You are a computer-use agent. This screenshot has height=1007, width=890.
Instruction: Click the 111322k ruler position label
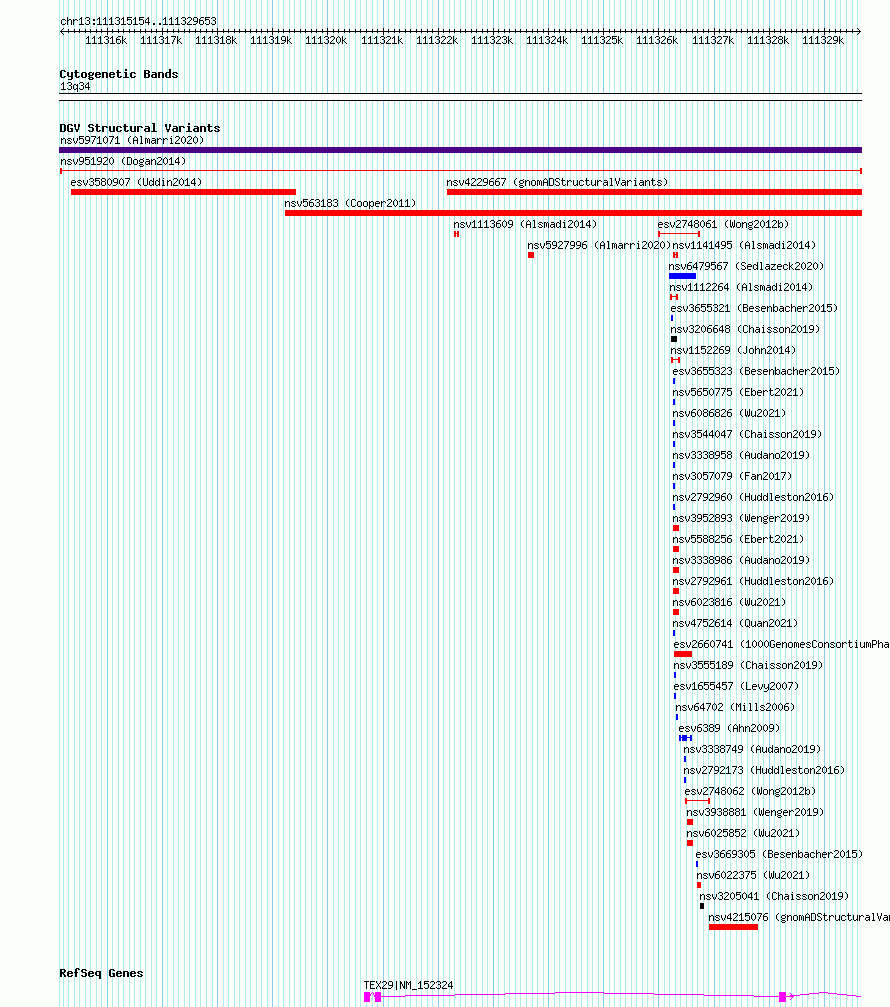point(437,40)
